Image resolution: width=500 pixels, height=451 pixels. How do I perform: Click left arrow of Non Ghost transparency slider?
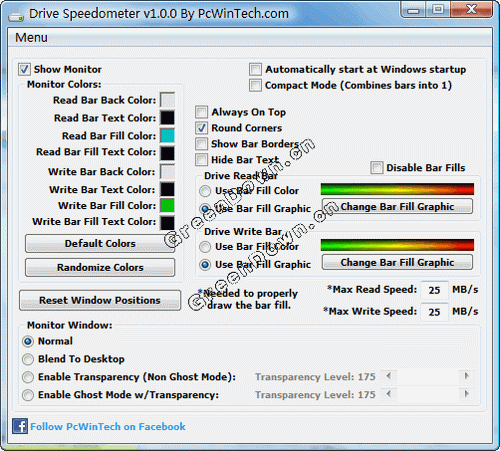(x=388, y=376)
